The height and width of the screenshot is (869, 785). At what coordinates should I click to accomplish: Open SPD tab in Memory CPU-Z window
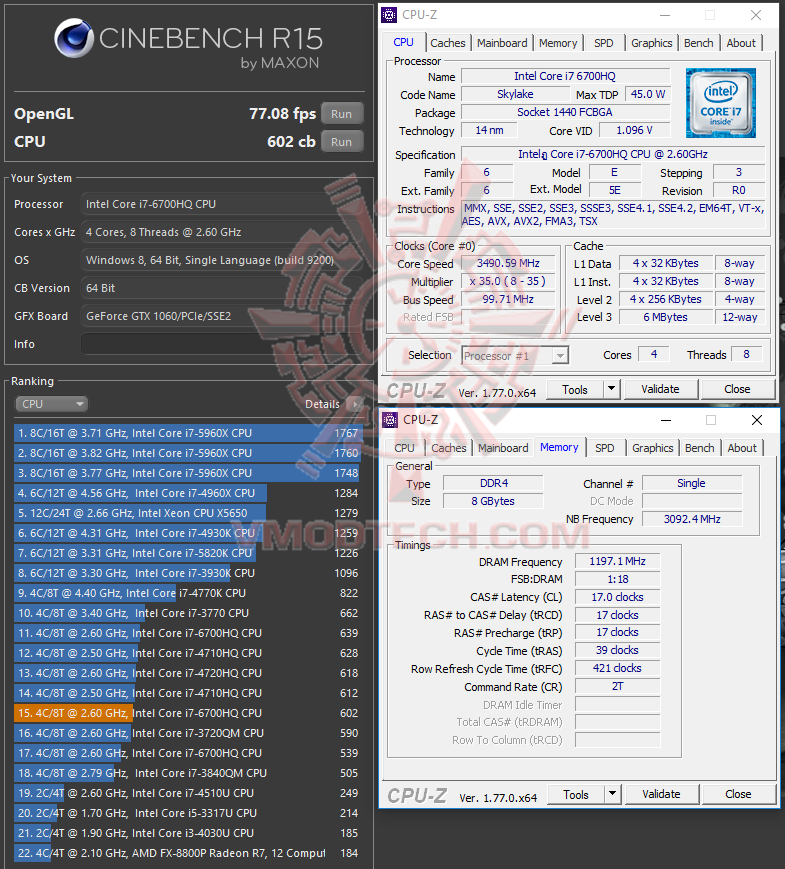click(605, 448)
